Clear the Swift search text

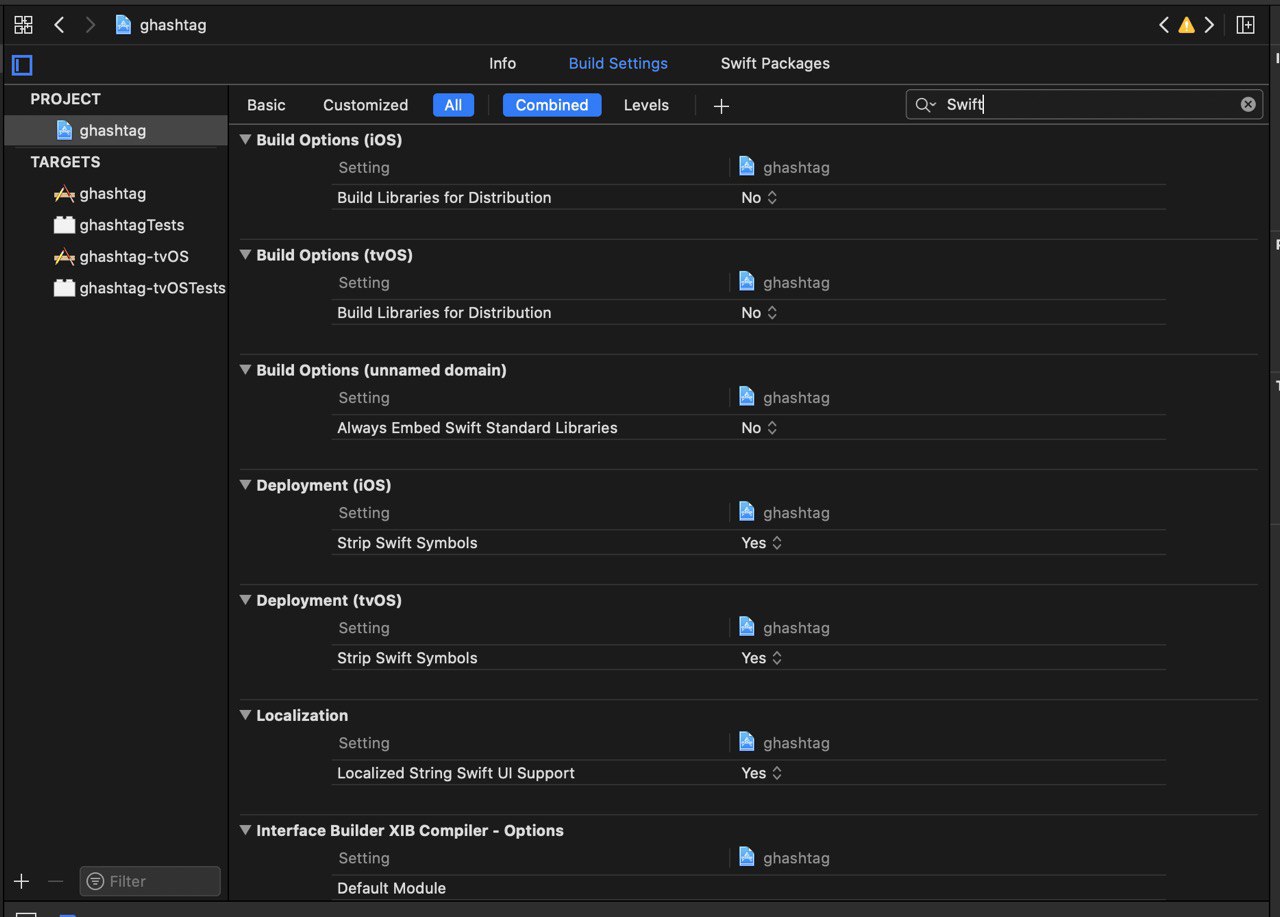pos(1248,104)
